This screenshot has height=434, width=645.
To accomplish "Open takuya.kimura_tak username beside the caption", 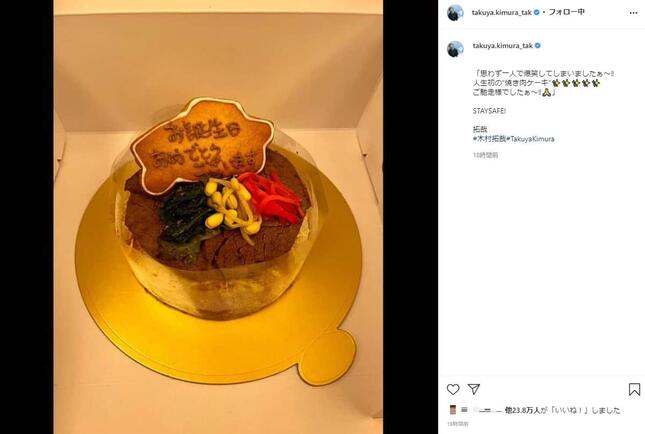I will 503,46.
